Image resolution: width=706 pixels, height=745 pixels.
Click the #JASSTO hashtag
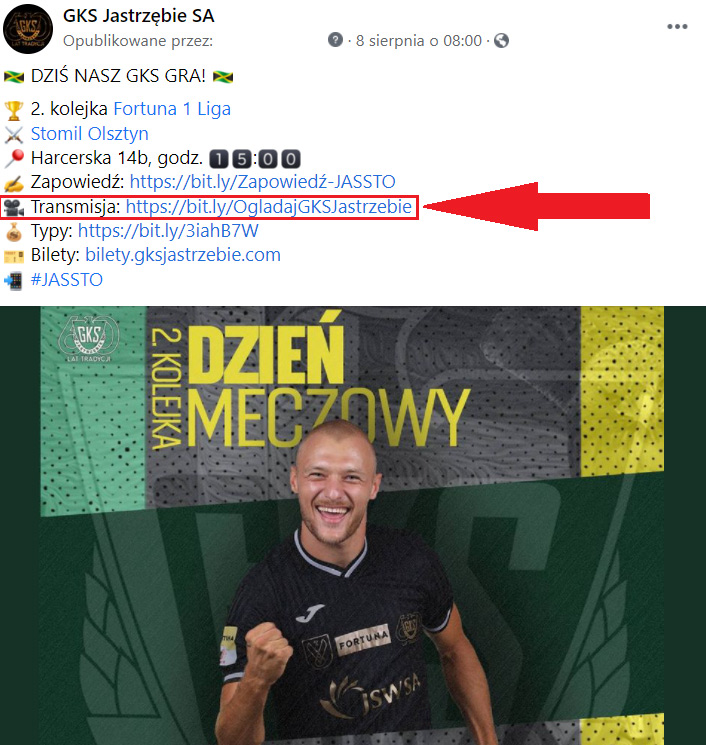tap(67, 280)
